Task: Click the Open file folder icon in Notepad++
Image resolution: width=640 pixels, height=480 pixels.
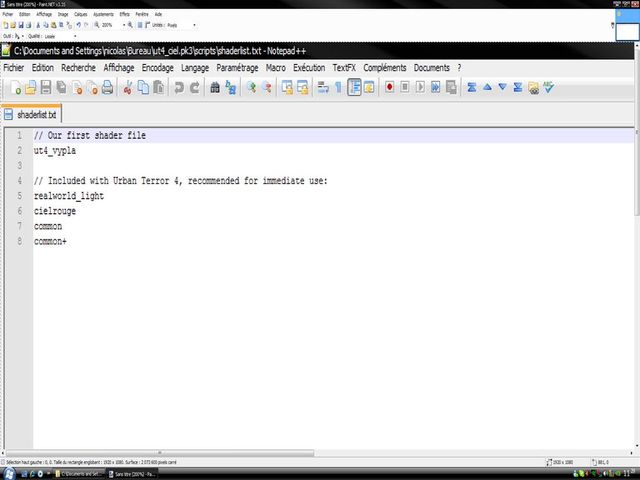Action: click(x=31, y=87)
